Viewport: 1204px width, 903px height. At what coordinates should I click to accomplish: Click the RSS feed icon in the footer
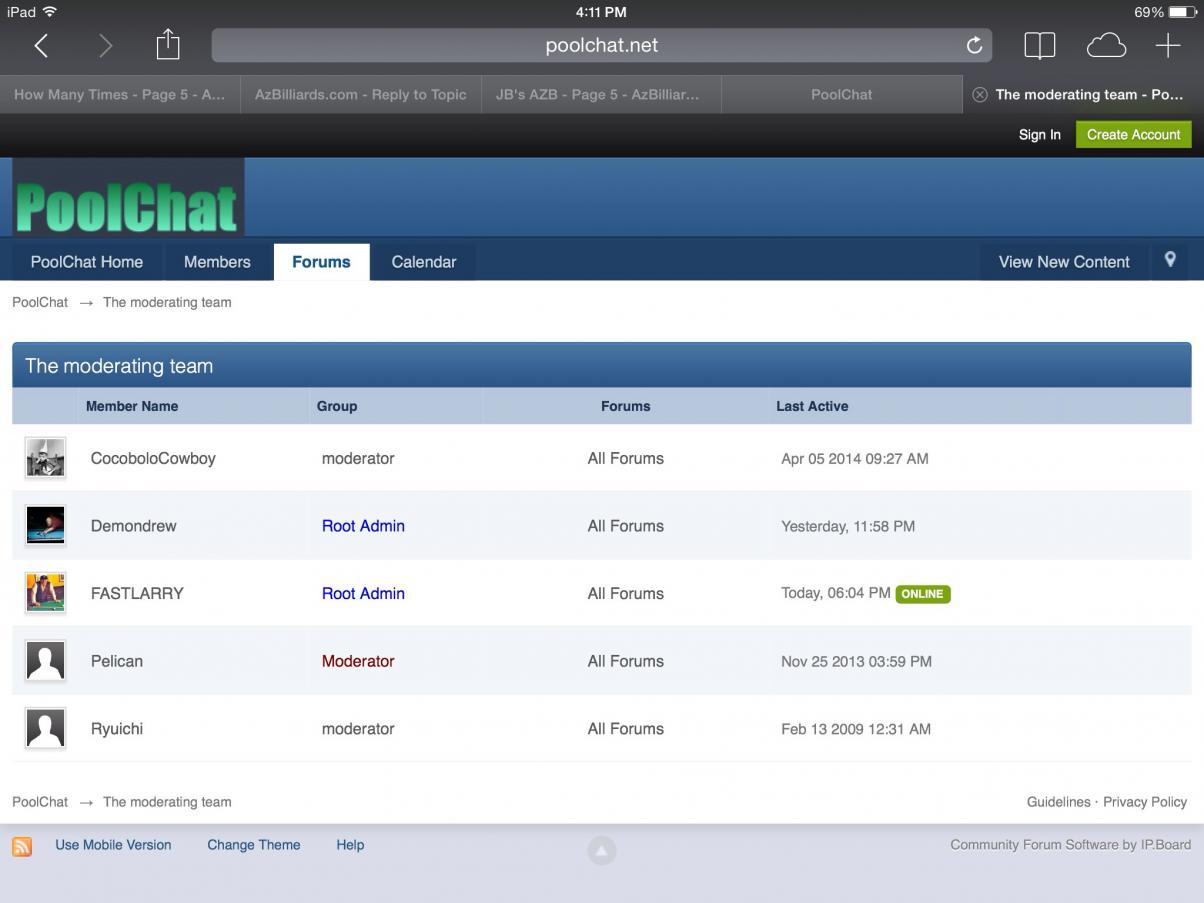pyautogui.click(x=22, y=846)
